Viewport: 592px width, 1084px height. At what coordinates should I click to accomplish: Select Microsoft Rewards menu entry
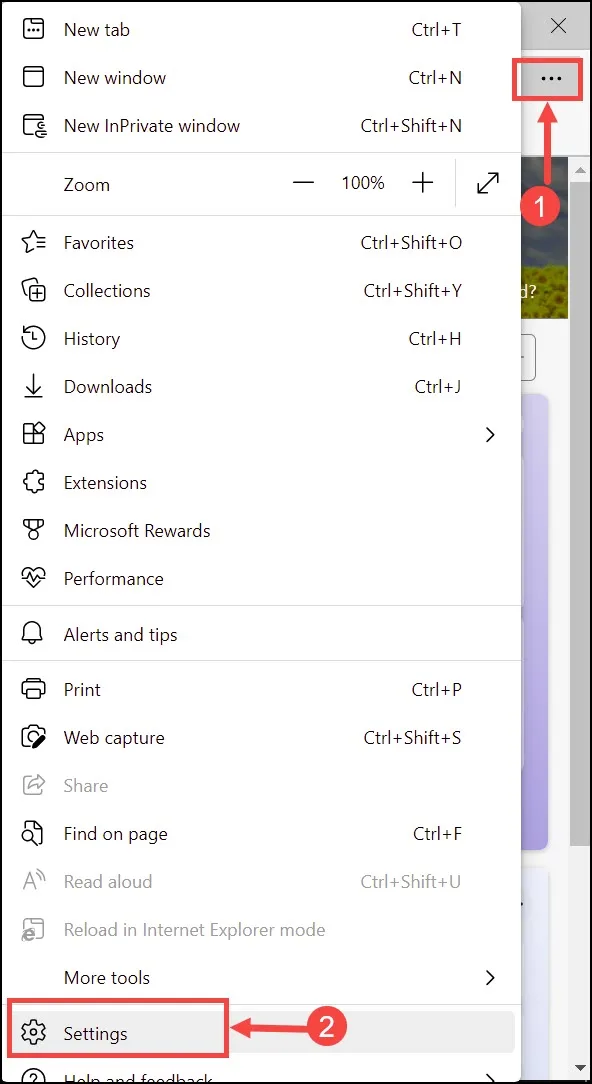(261, 531)
